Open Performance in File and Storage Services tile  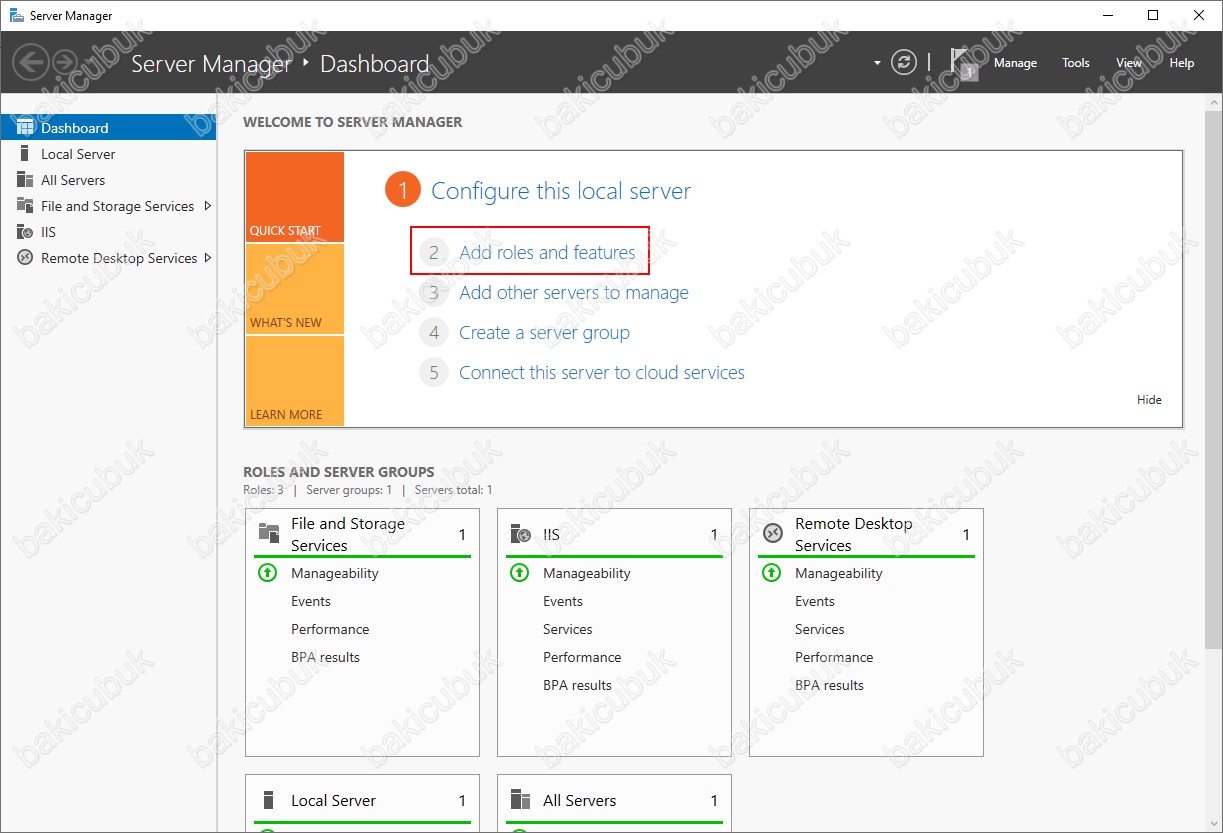330,629
